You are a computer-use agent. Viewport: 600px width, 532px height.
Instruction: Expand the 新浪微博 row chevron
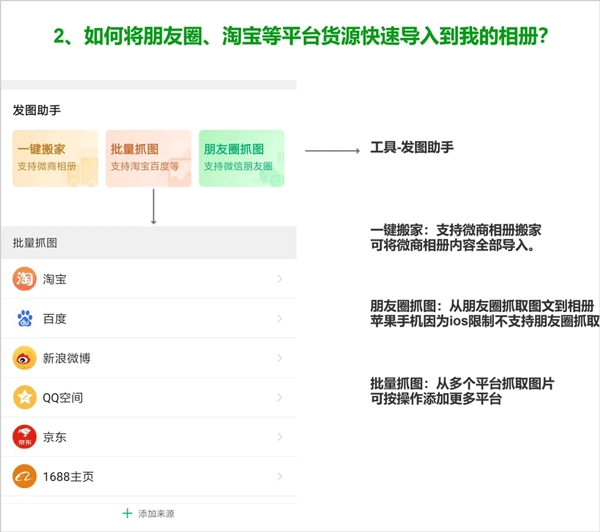(x=280, y=358)
